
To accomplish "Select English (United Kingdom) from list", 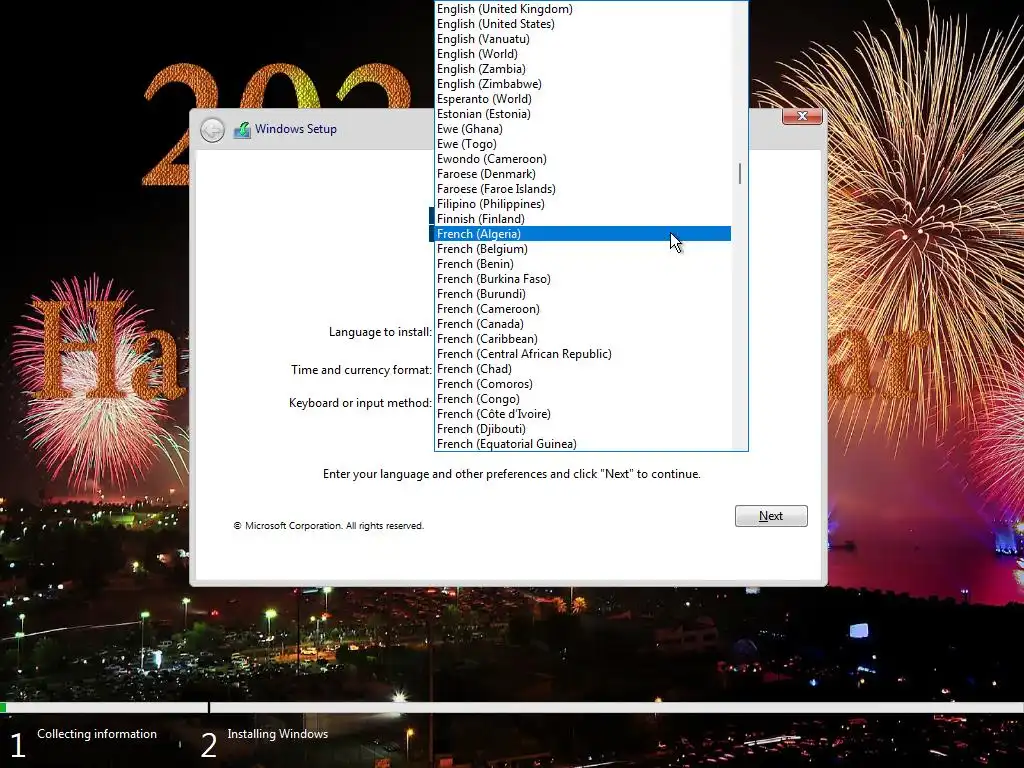I will (x=583, y=8).
